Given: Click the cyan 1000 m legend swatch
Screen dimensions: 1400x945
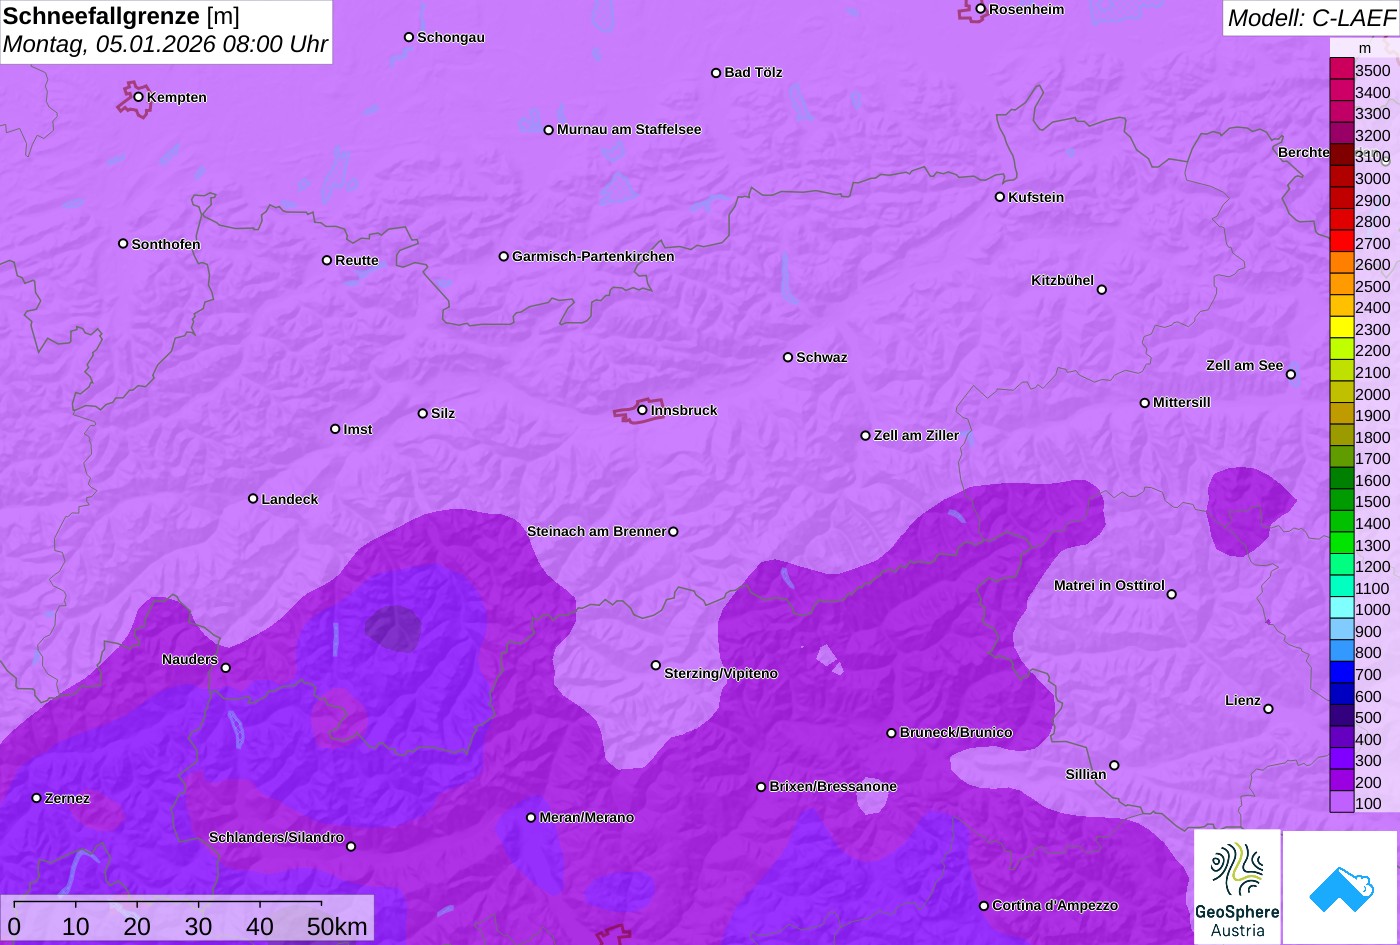Looking at the screenshot, I should (x=1341, y=609).
